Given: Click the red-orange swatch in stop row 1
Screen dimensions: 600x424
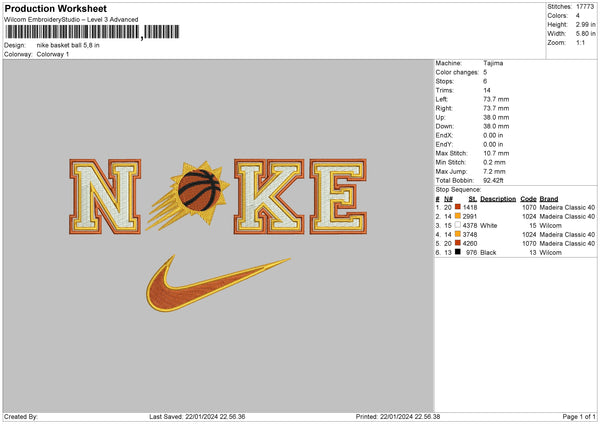Looking at the screenshot, I should [458, 207].
